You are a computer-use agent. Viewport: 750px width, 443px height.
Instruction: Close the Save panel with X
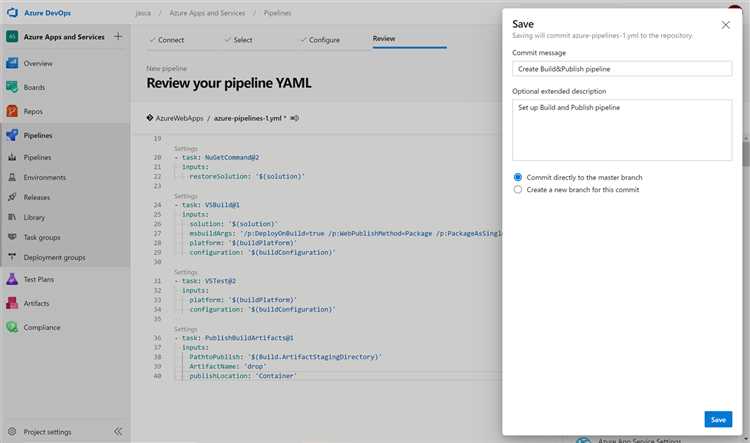coord(726,25)
